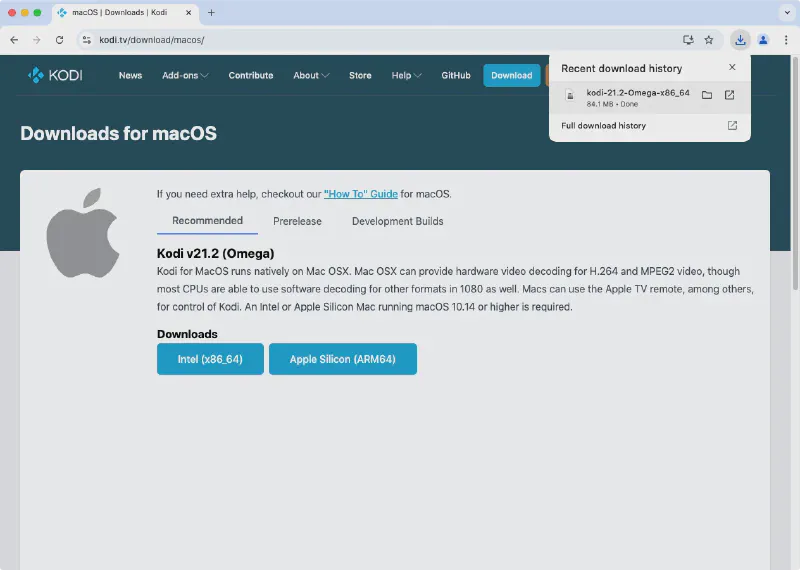This screenshot has height=570, width=800.
Task: Open site information icon in address bar
Action: [x=87, y=40]
